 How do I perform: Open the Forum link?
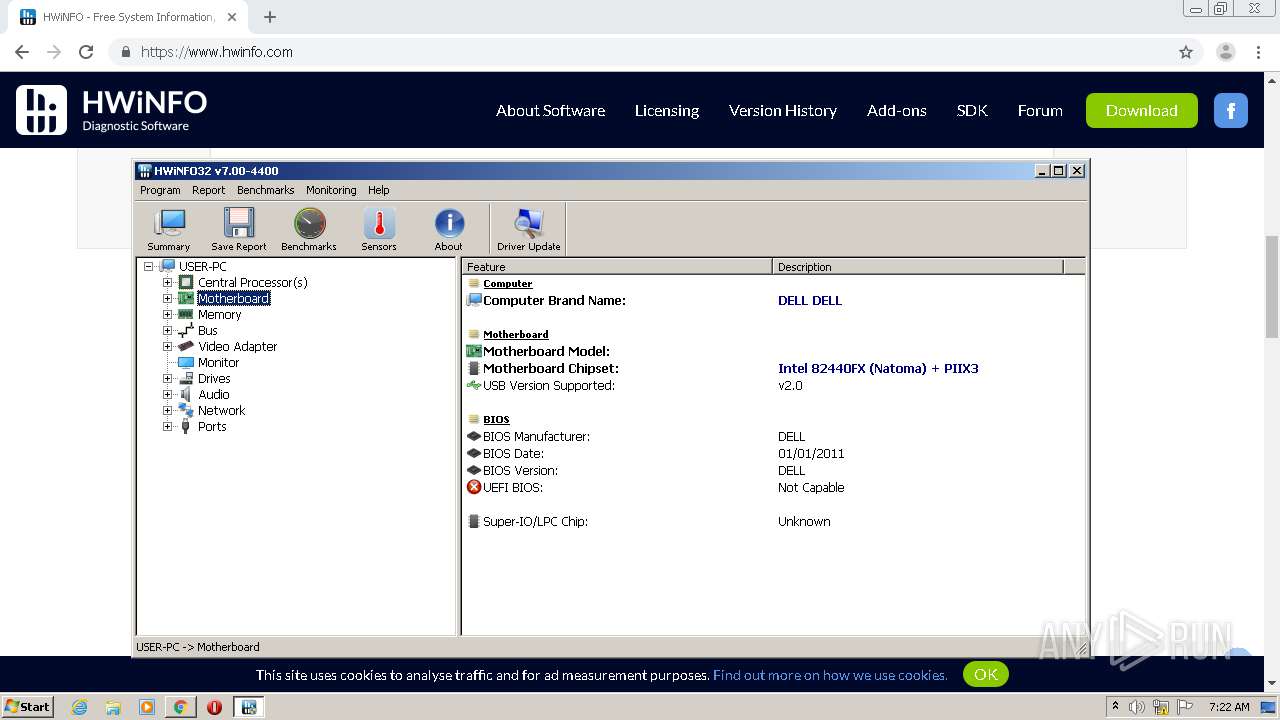[x=1040, y=111]
